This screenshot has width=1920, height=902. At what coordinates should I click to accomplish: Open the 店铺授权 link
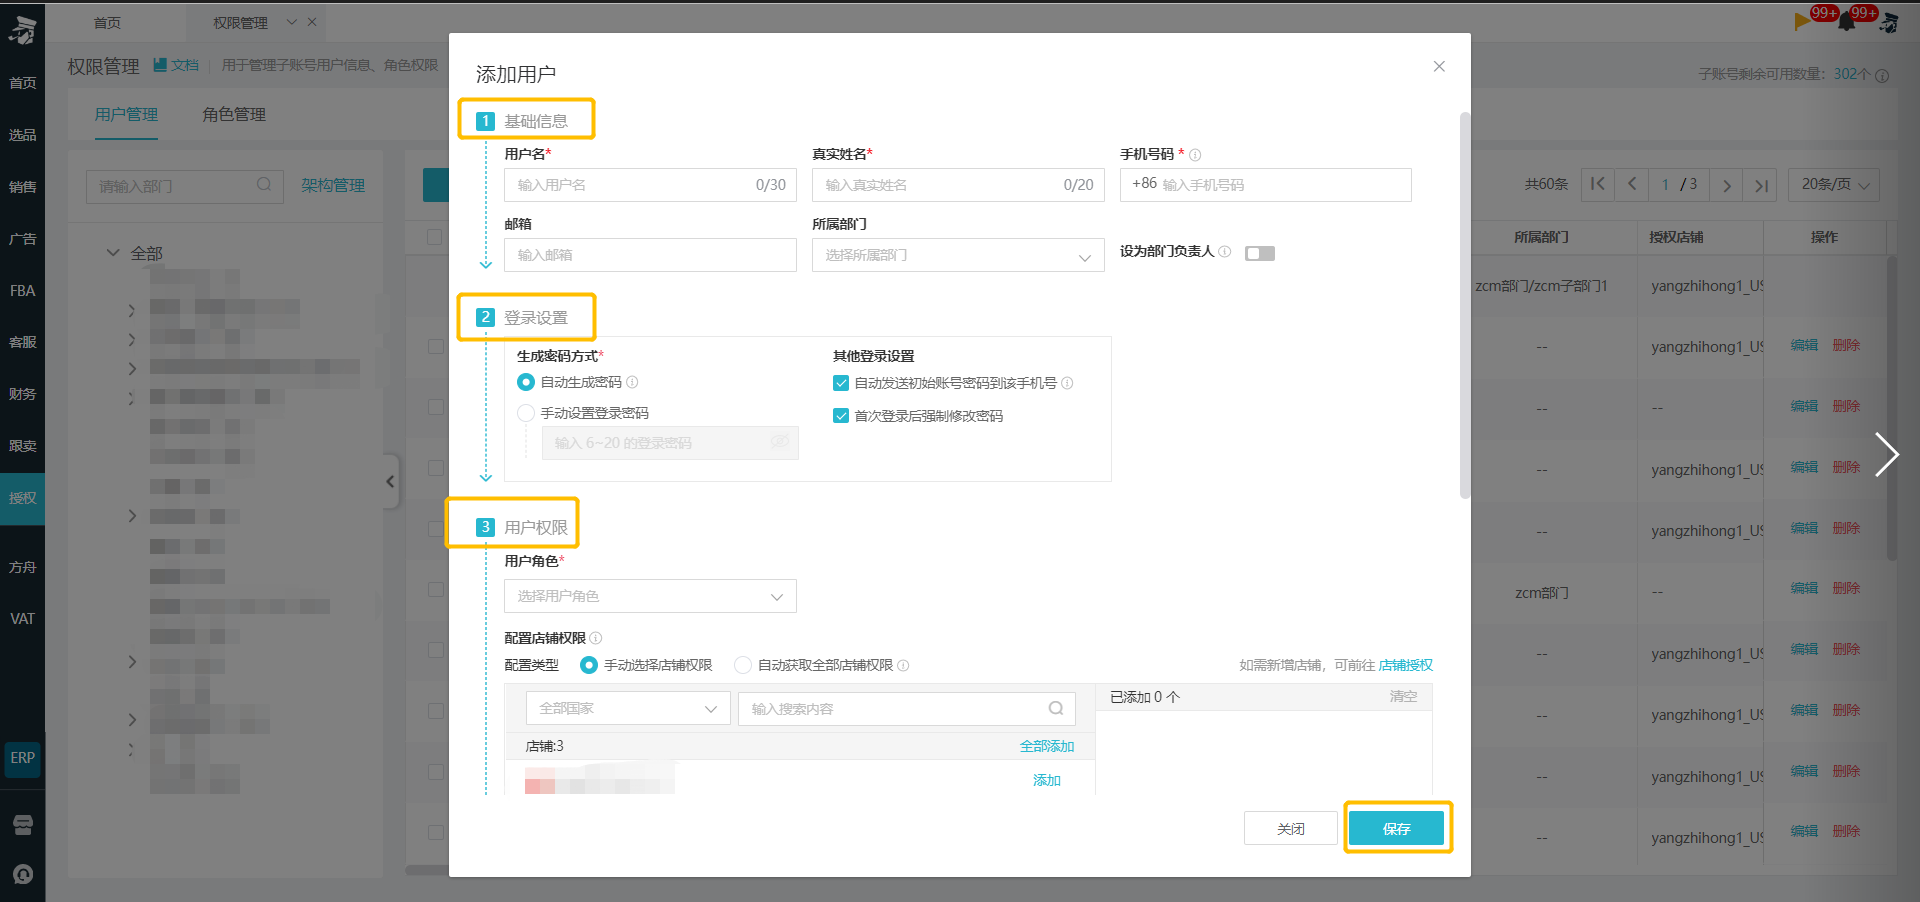(1405, 665)
